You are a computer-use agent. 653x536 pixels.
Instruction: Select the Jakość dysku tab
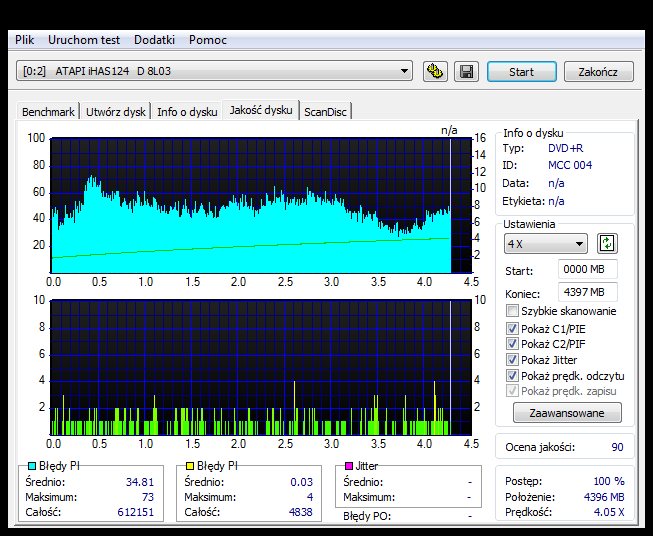tap(261, 110)
